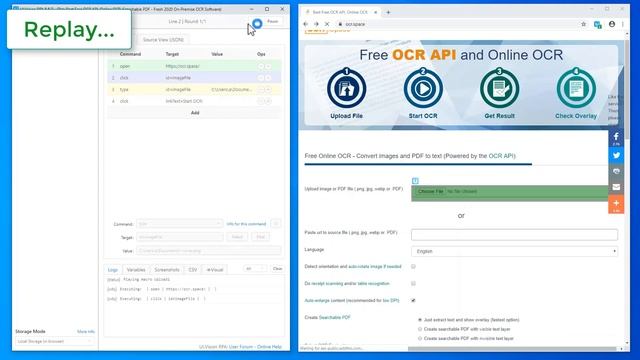Click Add to append a new command

195,113
